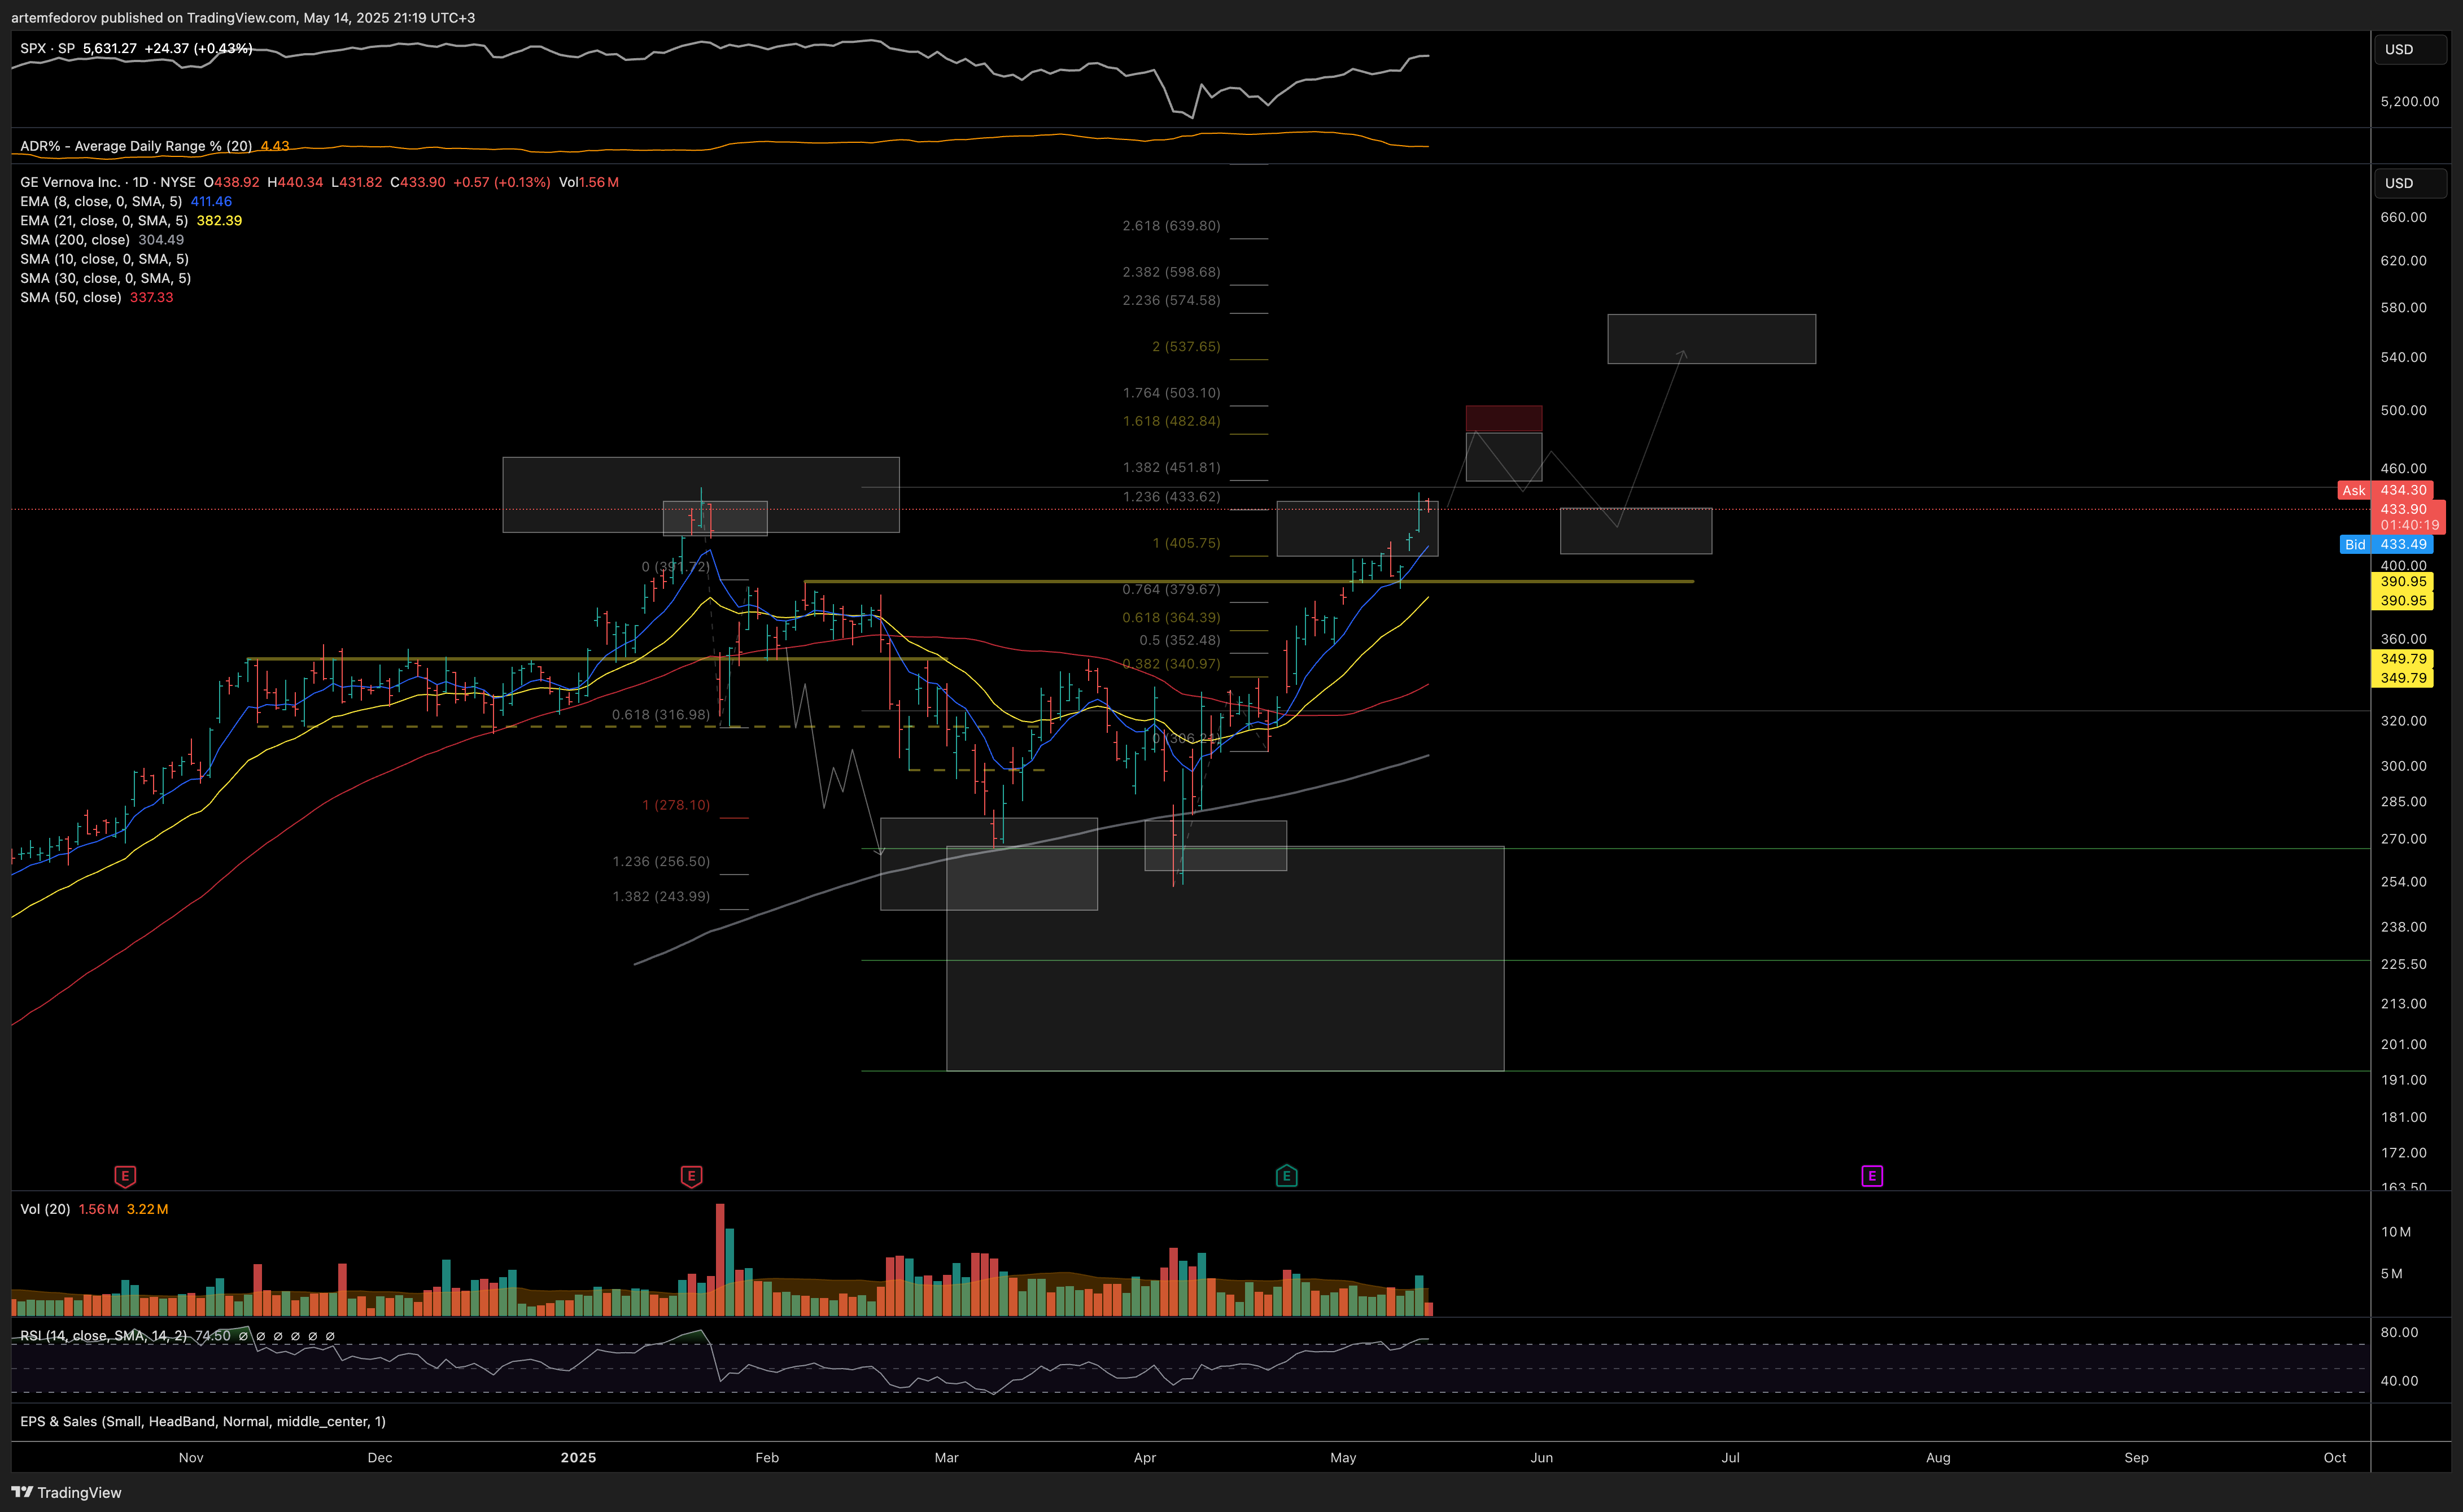Click the 0.618 (316.98) Fibonacci label
The height and width of the screenshot is (1512, 2463).
pyautogui.click(x=661, y=715)
